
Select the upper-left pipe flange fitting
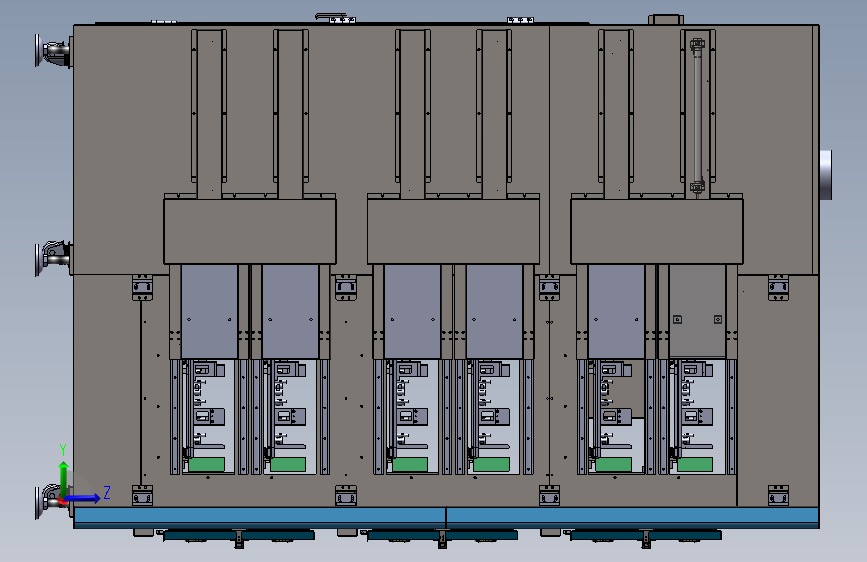[x=53, y=51]
